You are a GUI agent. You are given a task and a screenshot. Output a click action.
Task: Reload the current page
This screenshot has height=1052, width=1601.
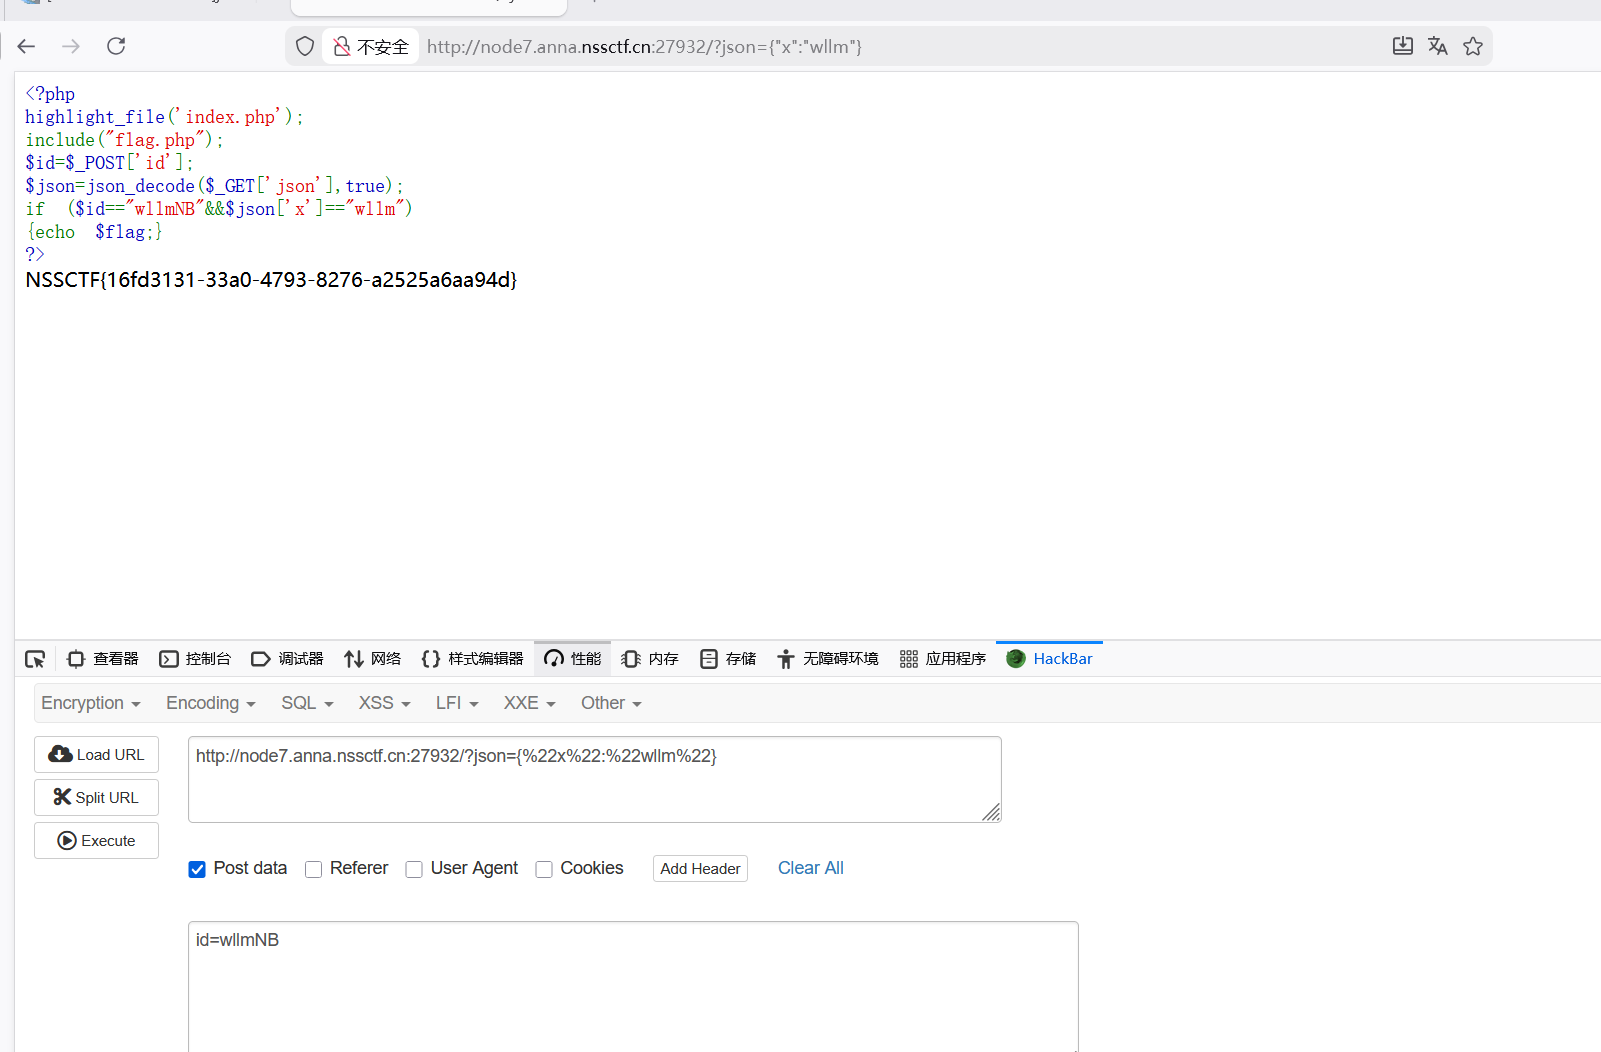click(116, 46)
